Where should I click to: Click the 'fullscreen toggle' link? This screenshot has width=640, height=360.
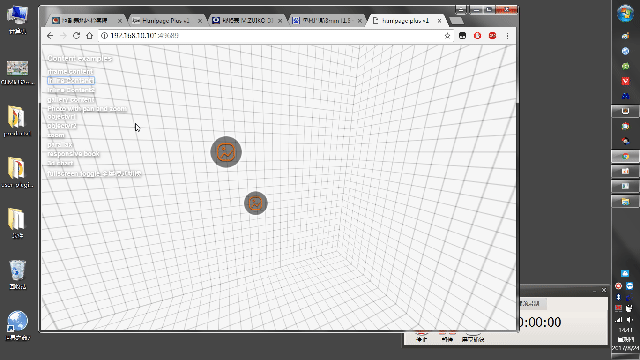(x=94, y=173)
